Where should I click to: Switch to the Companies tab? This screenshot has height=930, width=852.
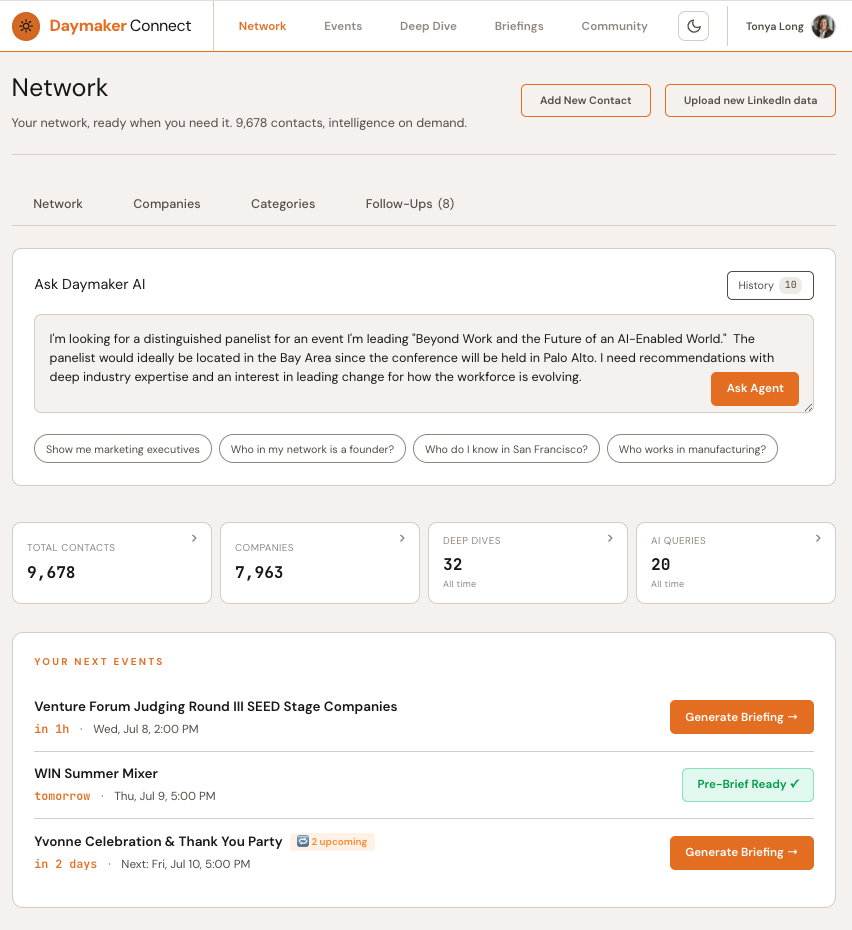pyautogui.click(x=167, y=203)
